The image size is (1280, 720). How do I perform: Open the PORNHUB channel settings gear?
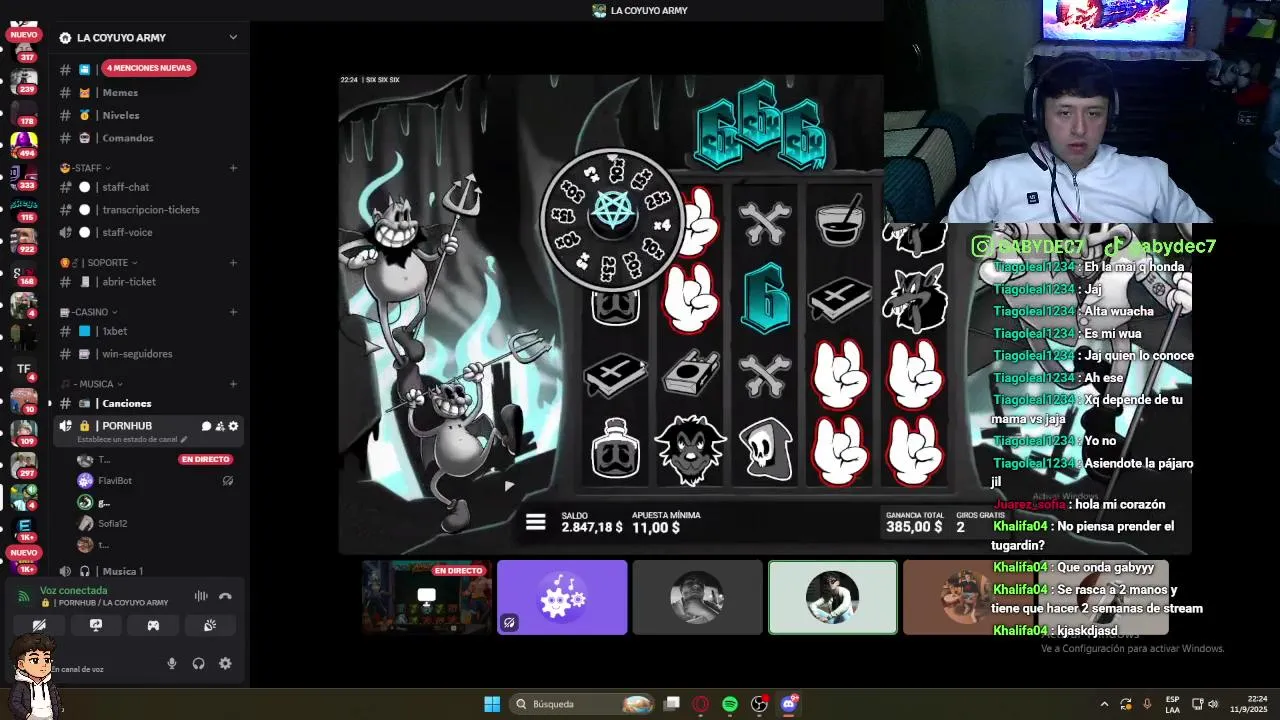tap(234, 426)
